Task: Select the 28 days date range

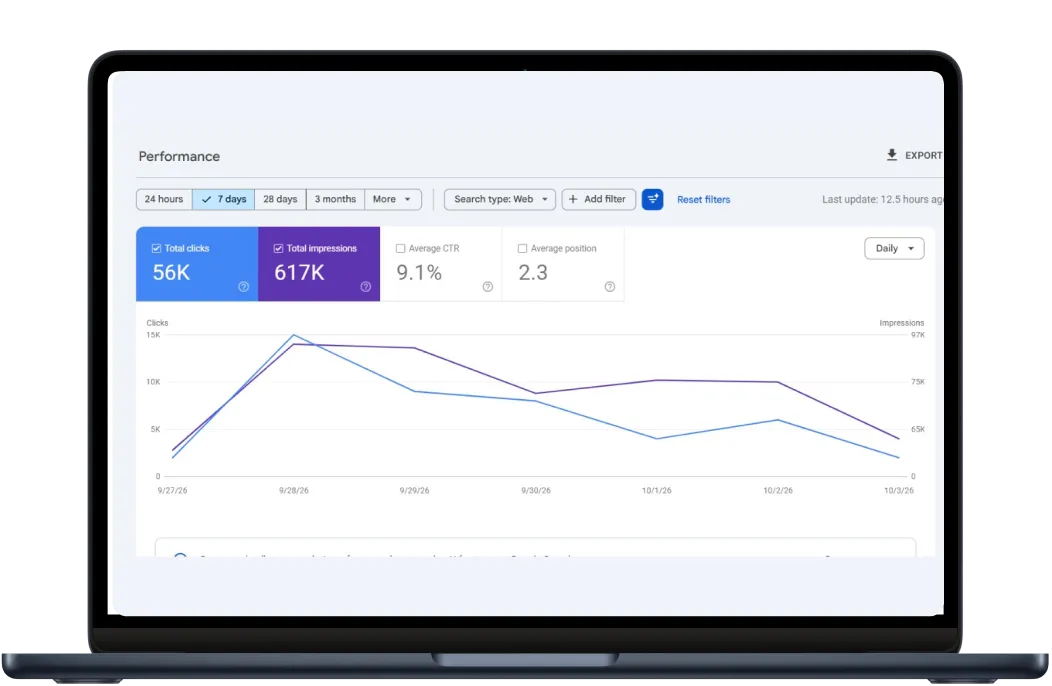Action: (280, 199)
